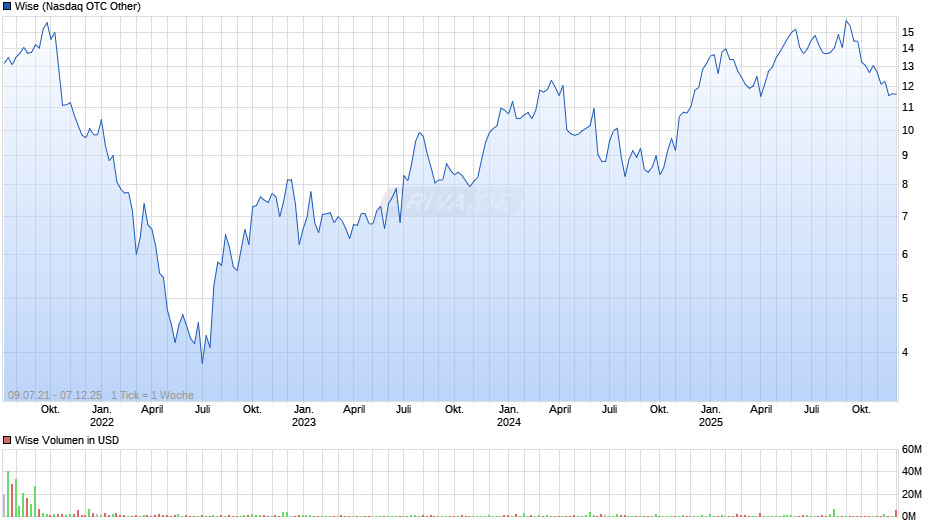Screen dimensions: 940x526
Task: Click the 'Jan. 2025' time axis label
Action: pyautogui.click(x=710, y=416)
